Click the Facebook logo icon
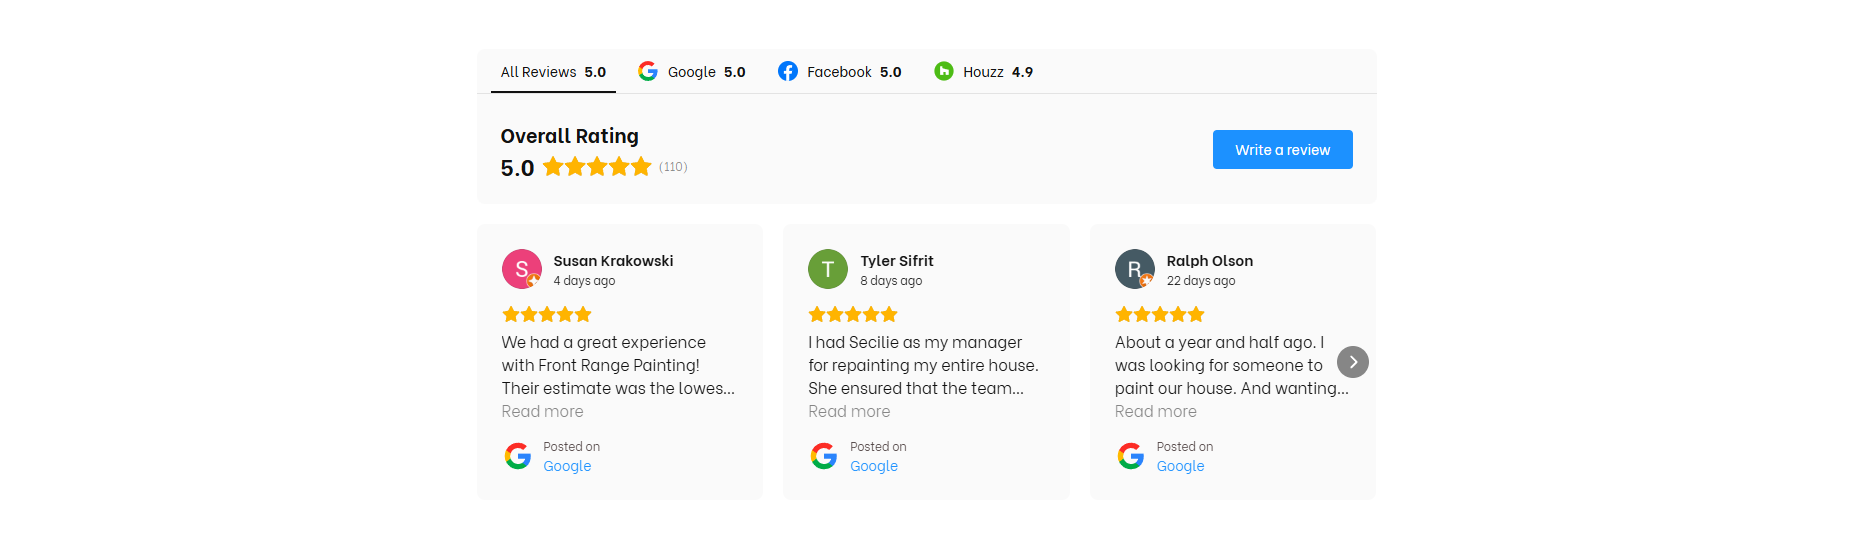This screenshot has height=533, width=1852. [788, 71]
